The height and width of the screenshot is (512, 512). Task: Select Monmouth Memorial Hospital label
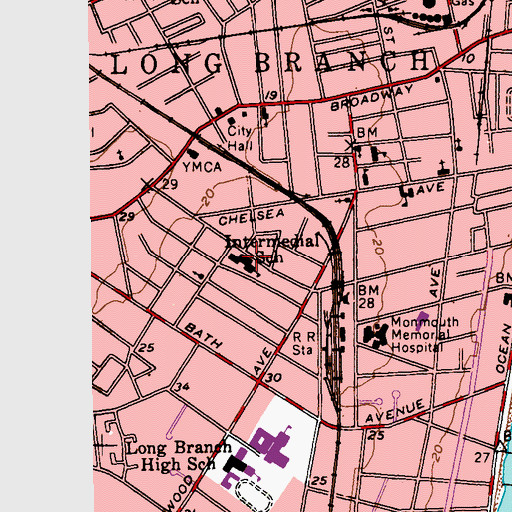[x=425, y=334]
